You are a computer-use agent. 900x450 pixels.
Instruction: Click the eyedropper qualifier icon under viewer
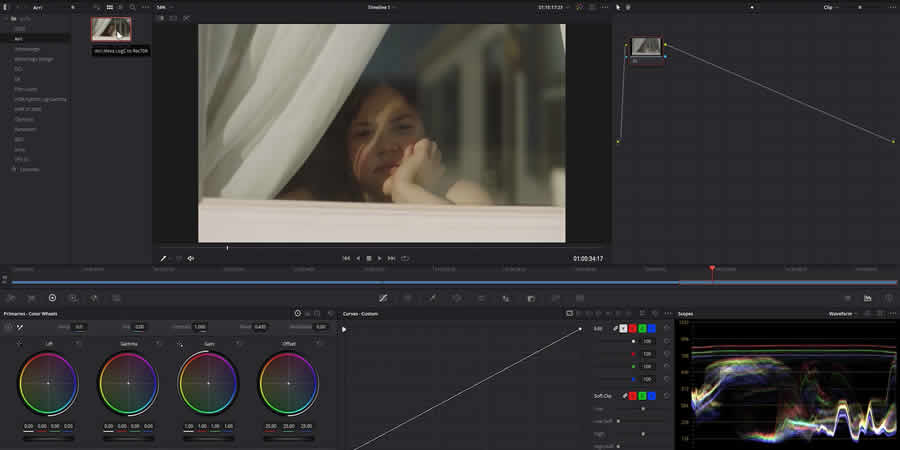coord(164,258)
